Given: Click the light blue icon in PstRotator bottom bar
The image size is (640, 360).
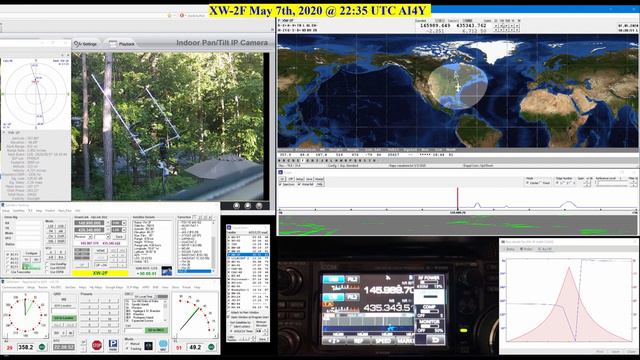Looking at the screenshot, I should [163, 345].
